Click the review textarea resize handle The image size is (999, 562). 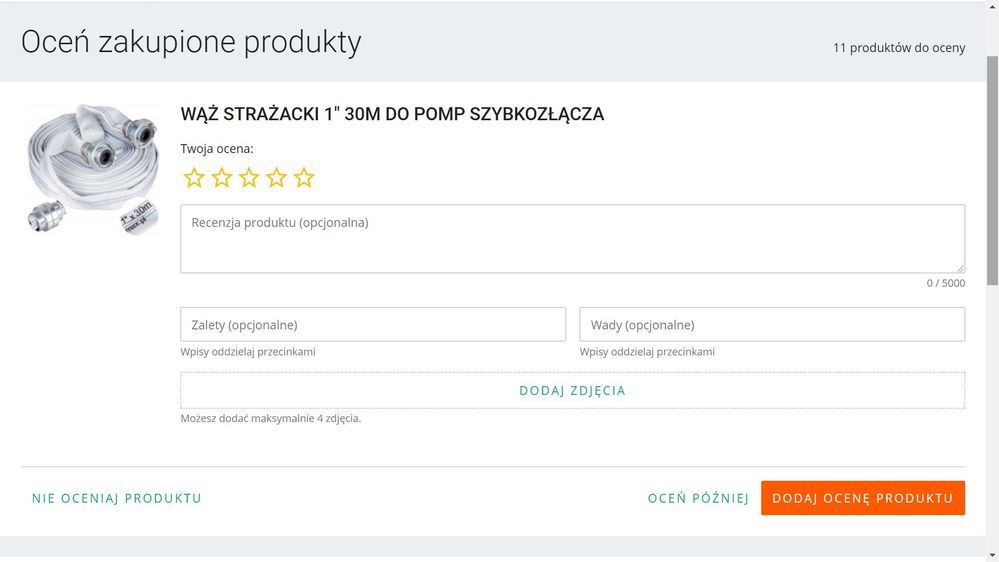tap(960, 268)
